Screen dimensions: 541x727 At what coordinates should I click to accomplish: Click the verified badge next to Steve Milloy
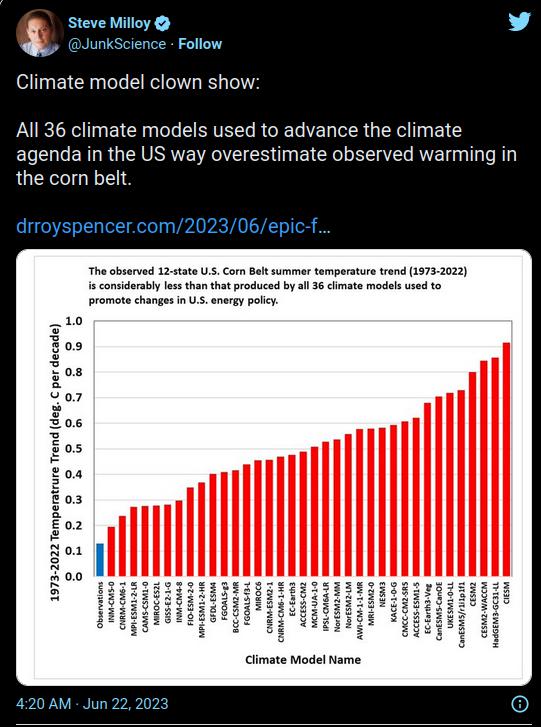click(163, 23)
